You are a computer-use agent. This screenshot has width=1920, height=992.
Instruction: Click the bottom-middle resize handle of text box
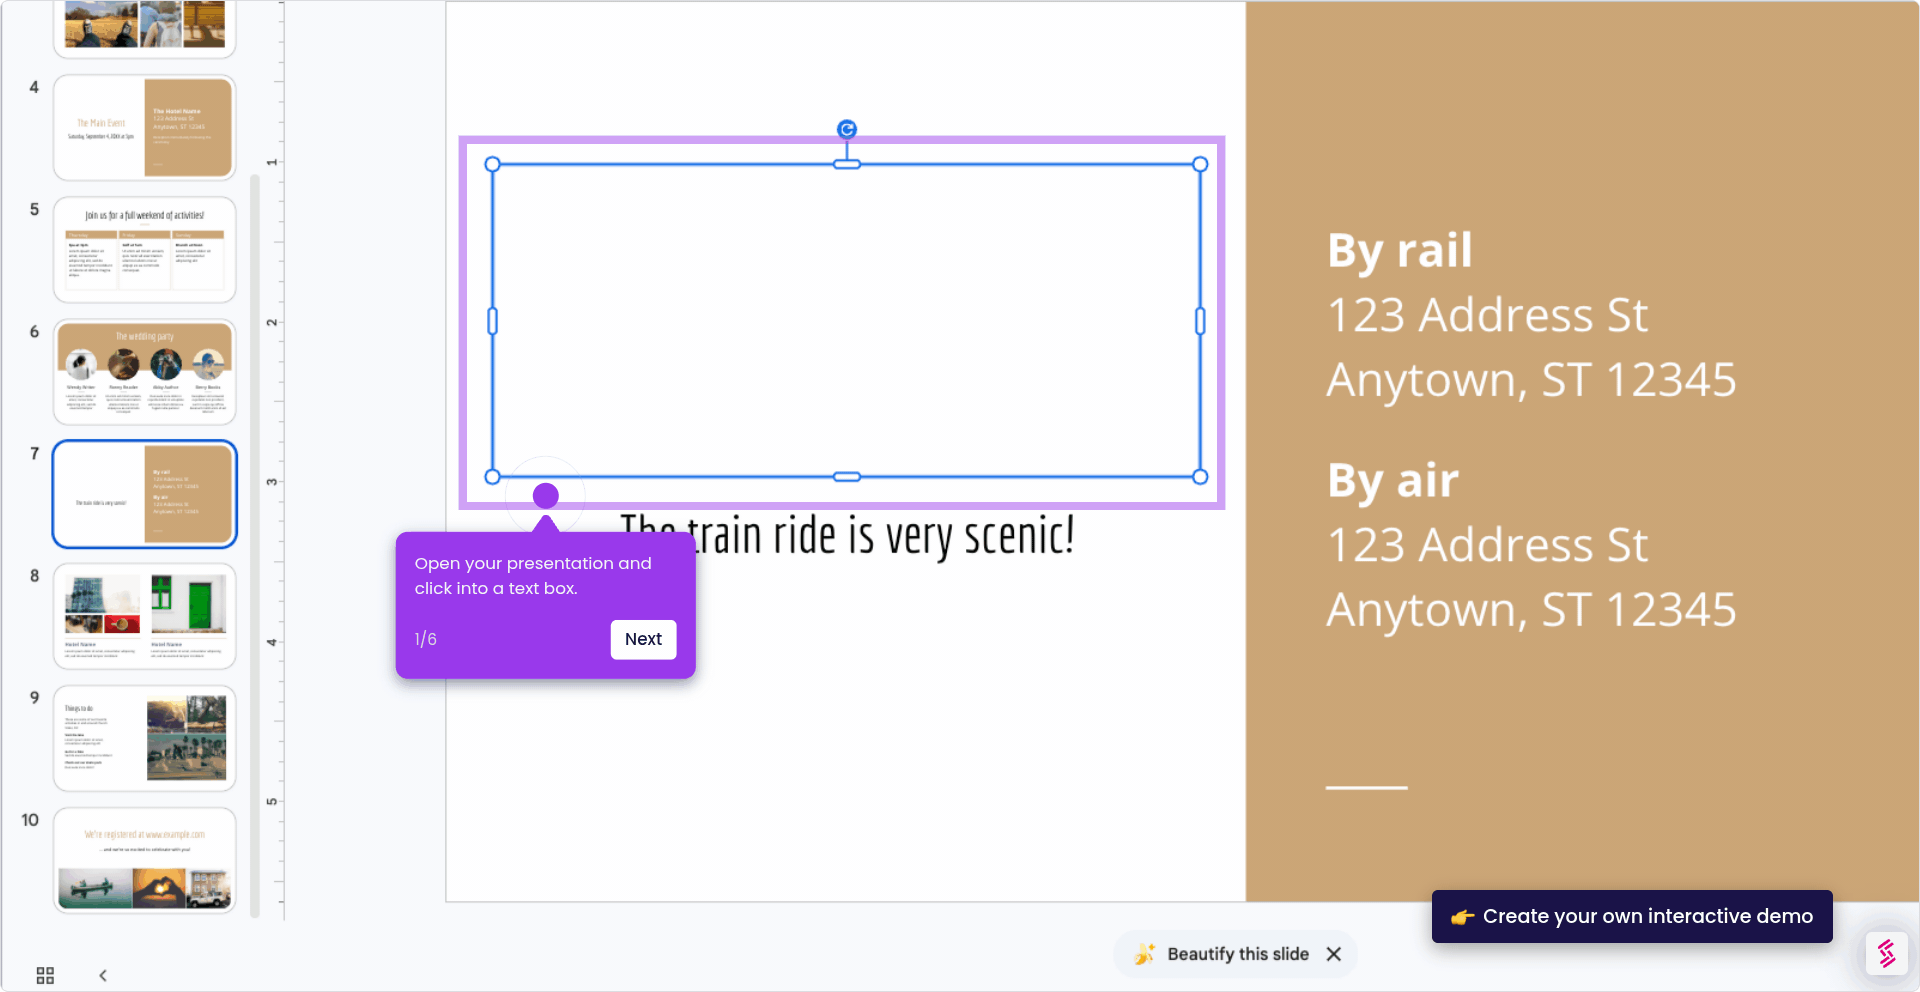(x=847, y=477)
